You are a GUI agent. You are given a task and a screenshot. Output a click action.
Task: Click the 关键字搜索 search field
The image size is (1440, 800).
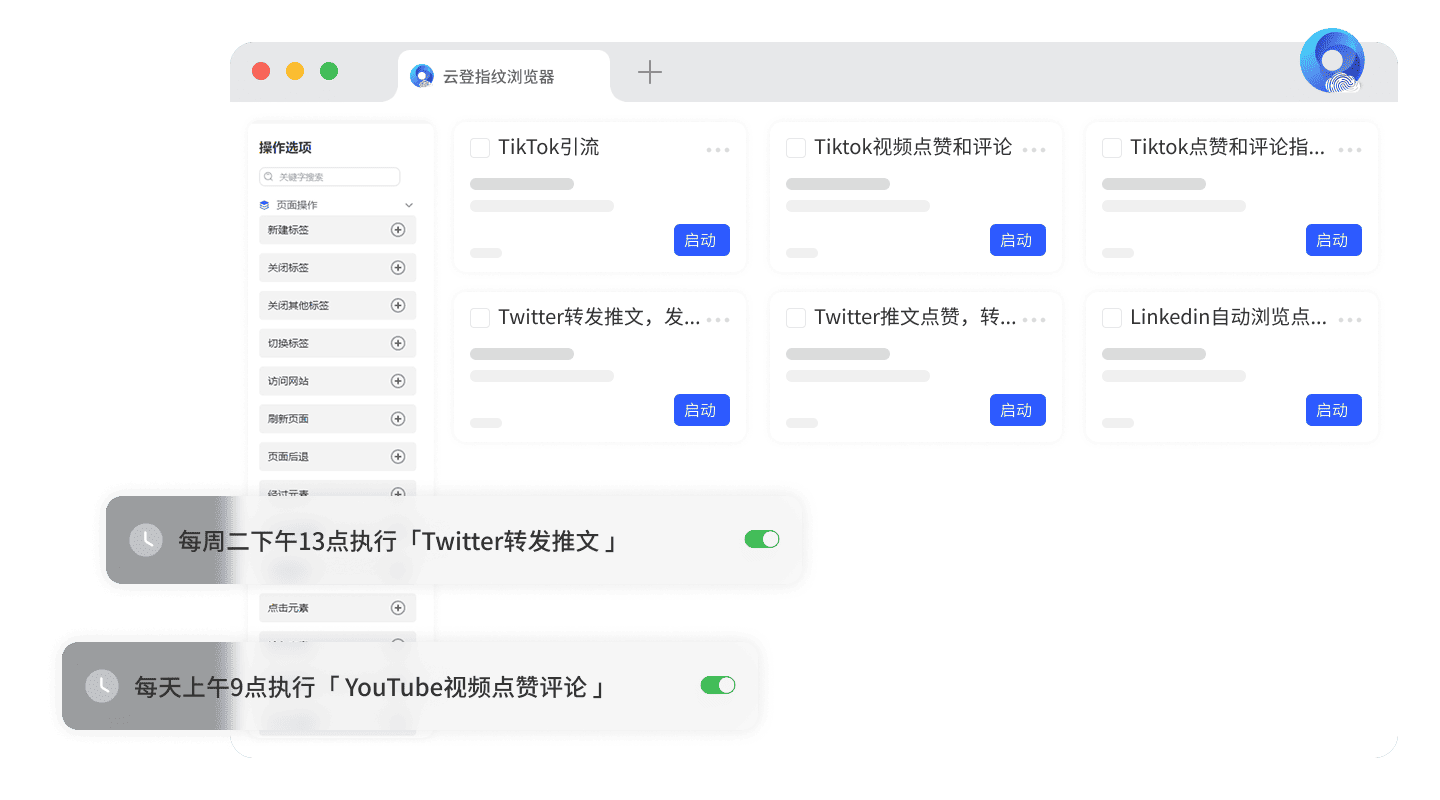pyautogui.click(x=330, y=177)
